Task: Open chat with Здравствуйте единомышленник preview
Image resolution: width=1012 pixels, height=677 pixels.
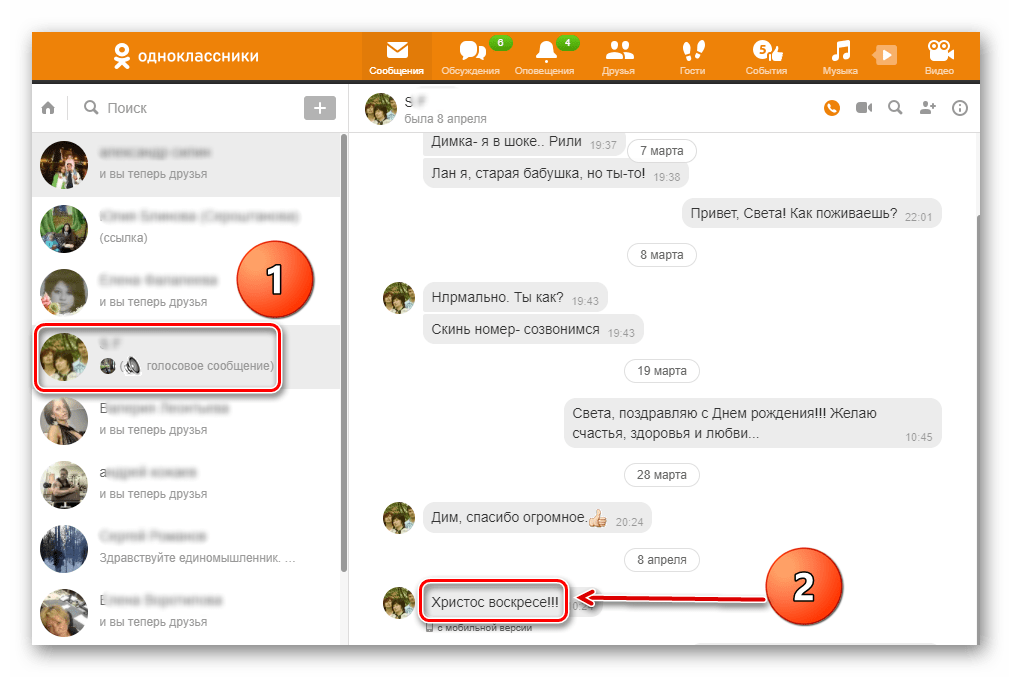Action: [187, 549]
